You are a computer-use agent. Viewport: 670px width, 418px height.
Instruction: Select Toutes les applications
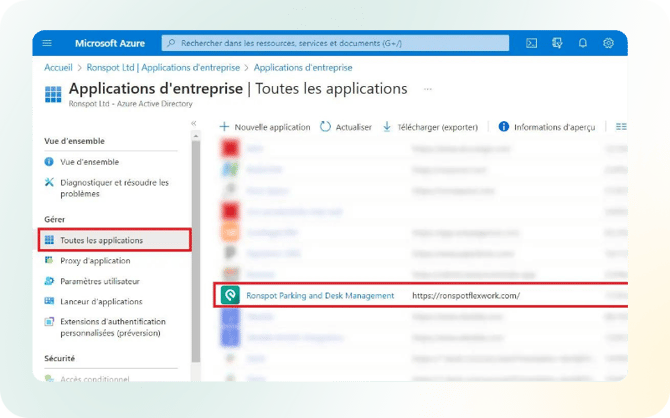click(x=114, y=240)
